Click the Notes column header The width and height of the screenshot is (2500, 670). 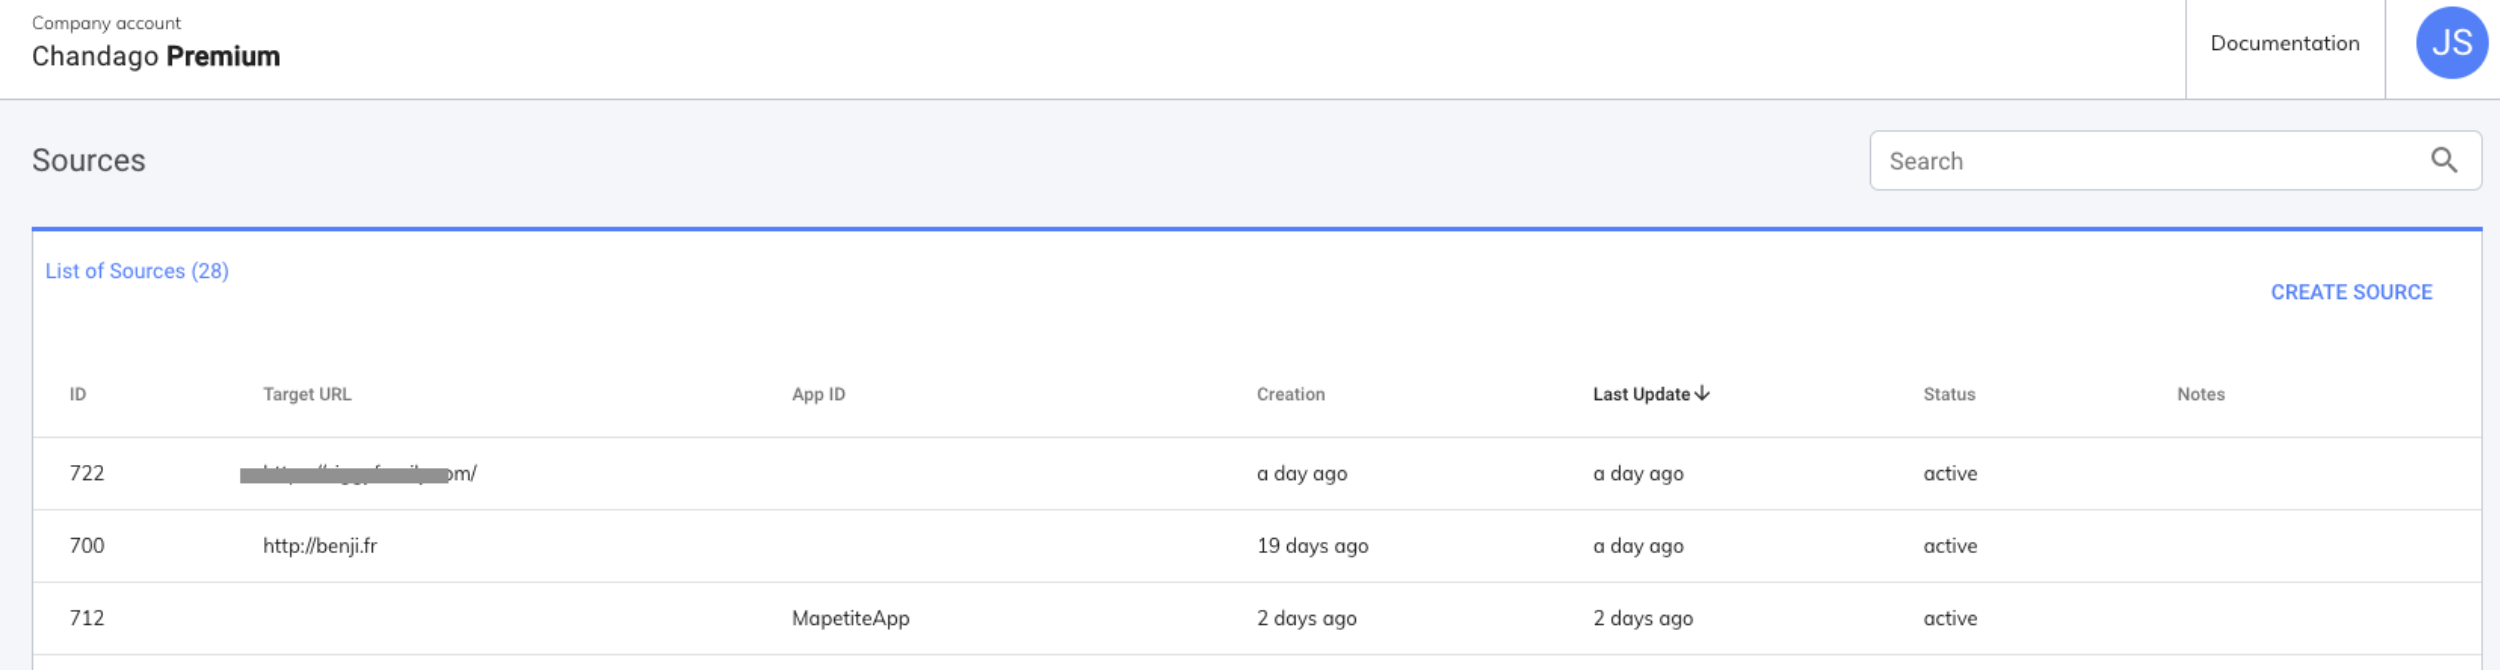pos(2200,395)
